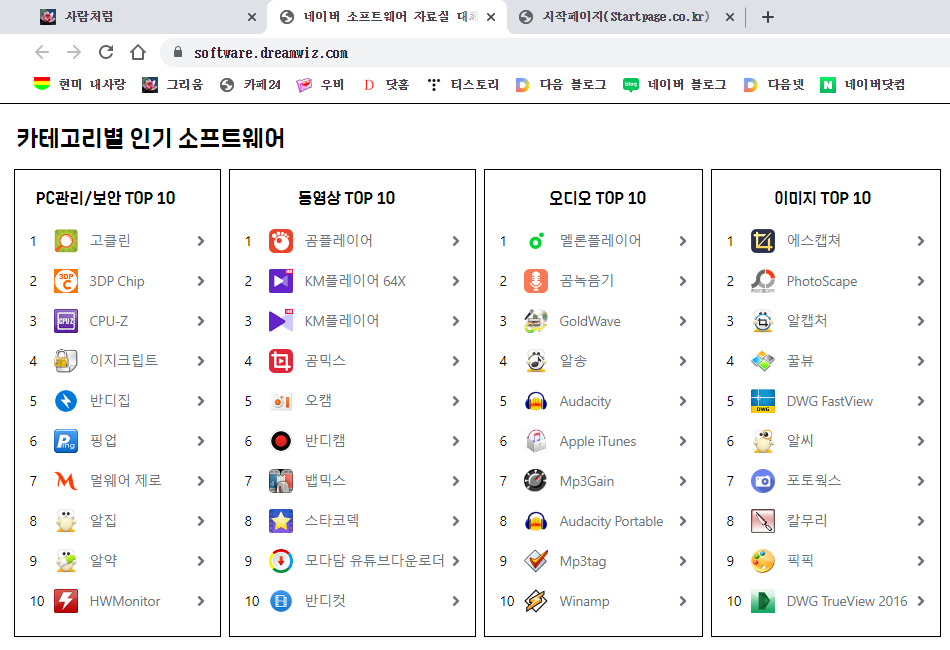Viewport: 950px width, 650px height.
Task: Open the 카페24 bookmark
Action: 250,85
